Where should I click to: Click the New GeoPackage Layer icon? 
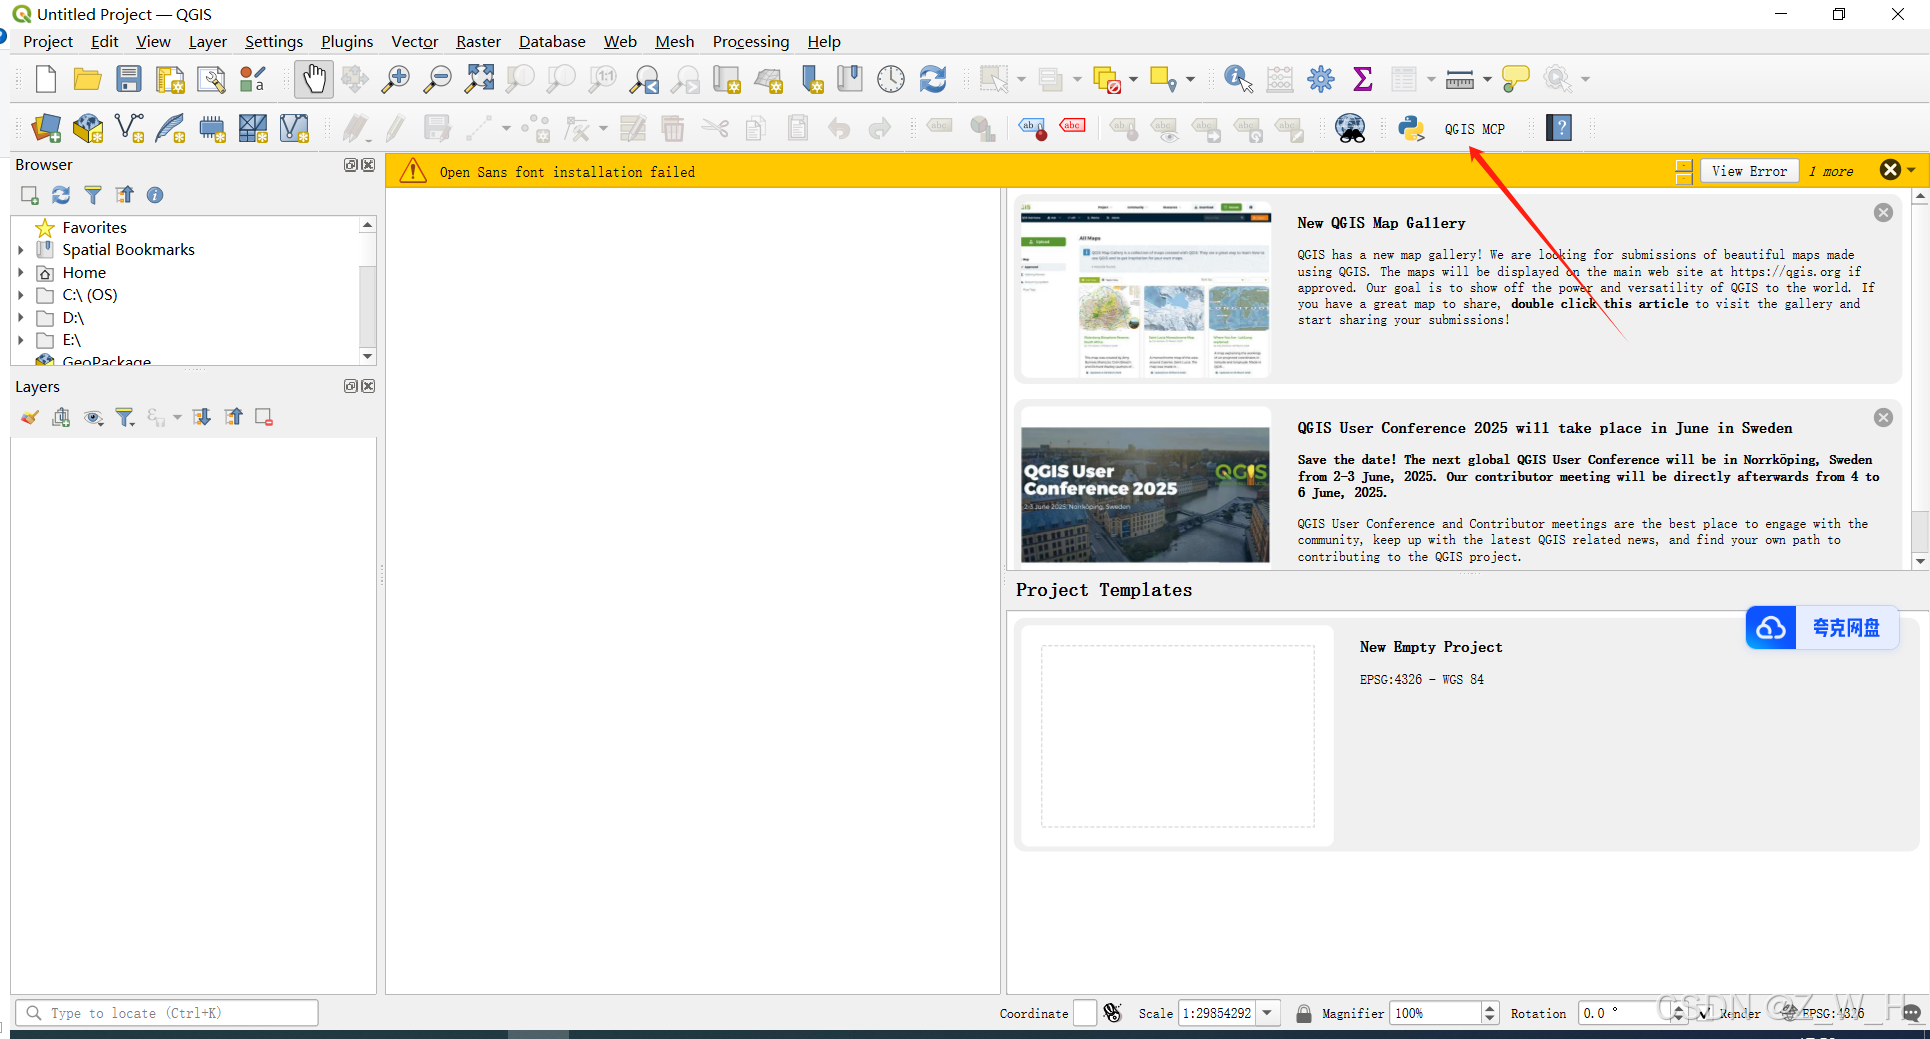(88, 128)
